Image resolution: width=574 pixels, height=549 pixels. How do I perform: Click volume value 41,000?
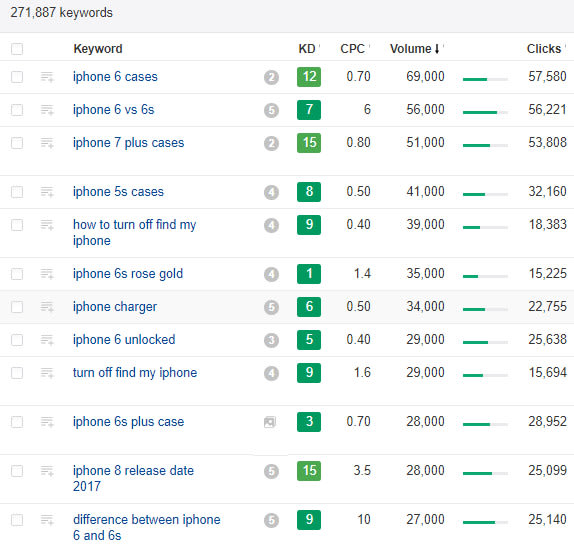(425, 191)
